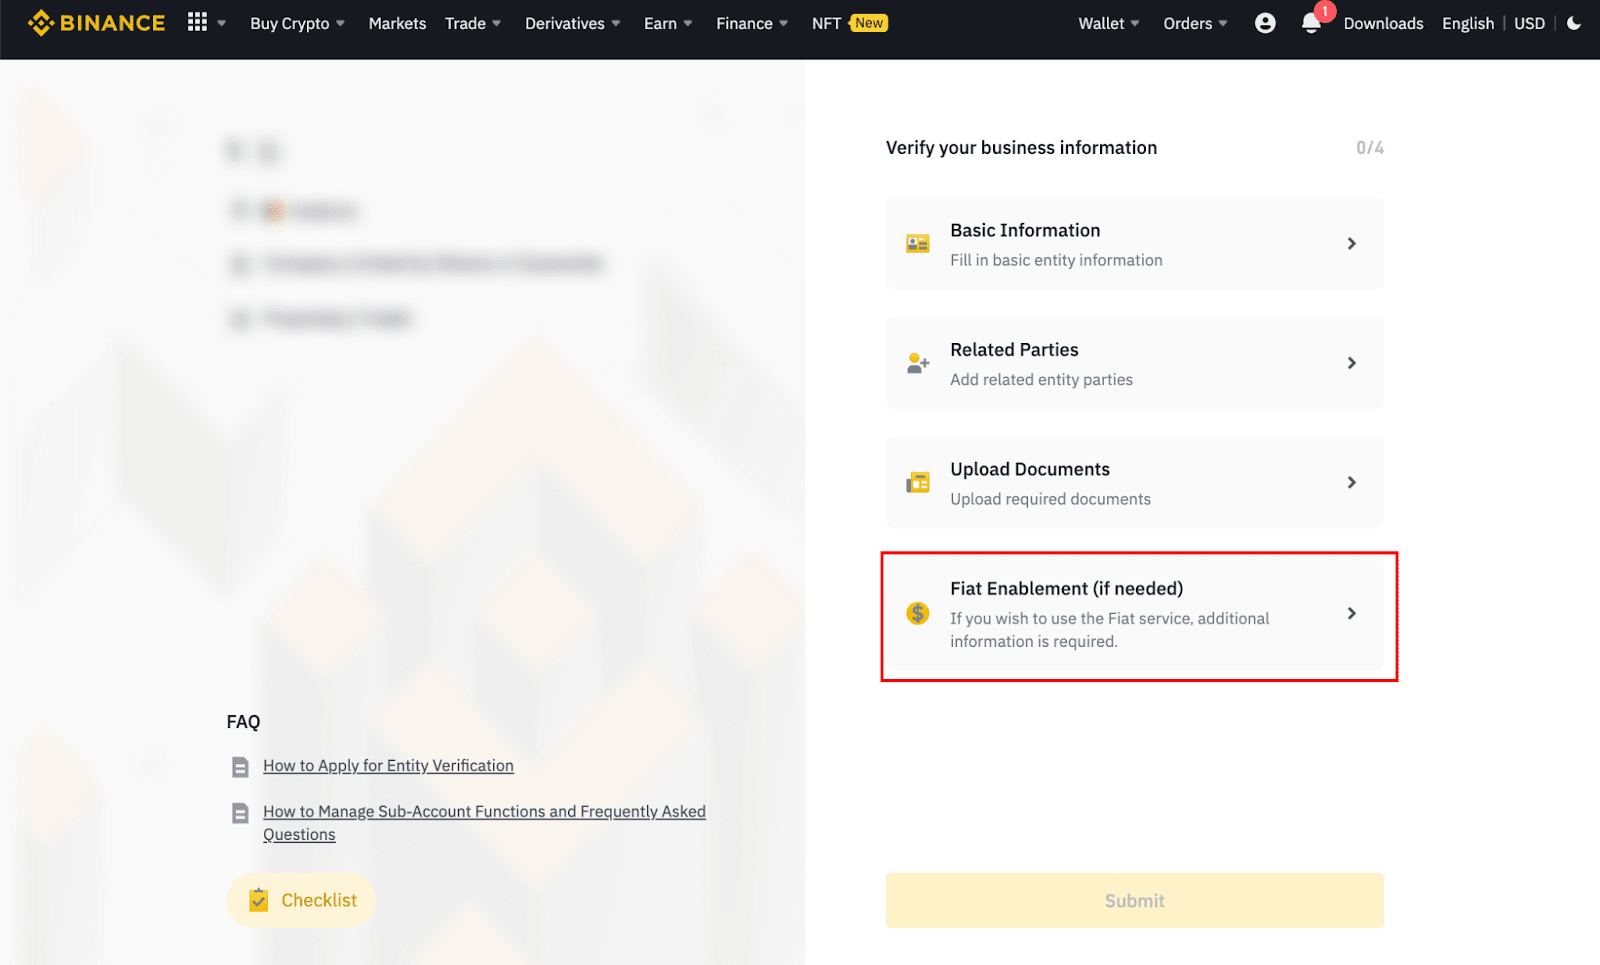Open the Related Parties chevron

pyautogui.click(x=1351, y=363)
